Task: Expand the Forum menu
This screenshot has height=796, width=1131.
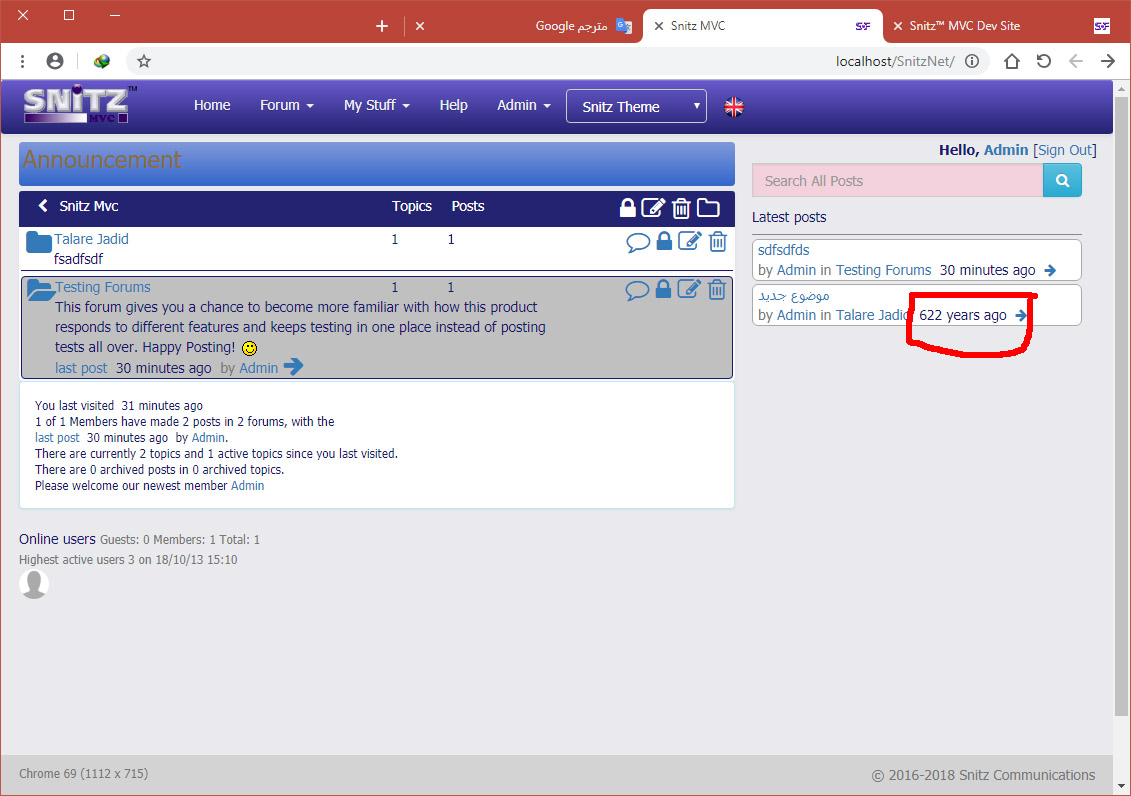Action: point(286,105)
